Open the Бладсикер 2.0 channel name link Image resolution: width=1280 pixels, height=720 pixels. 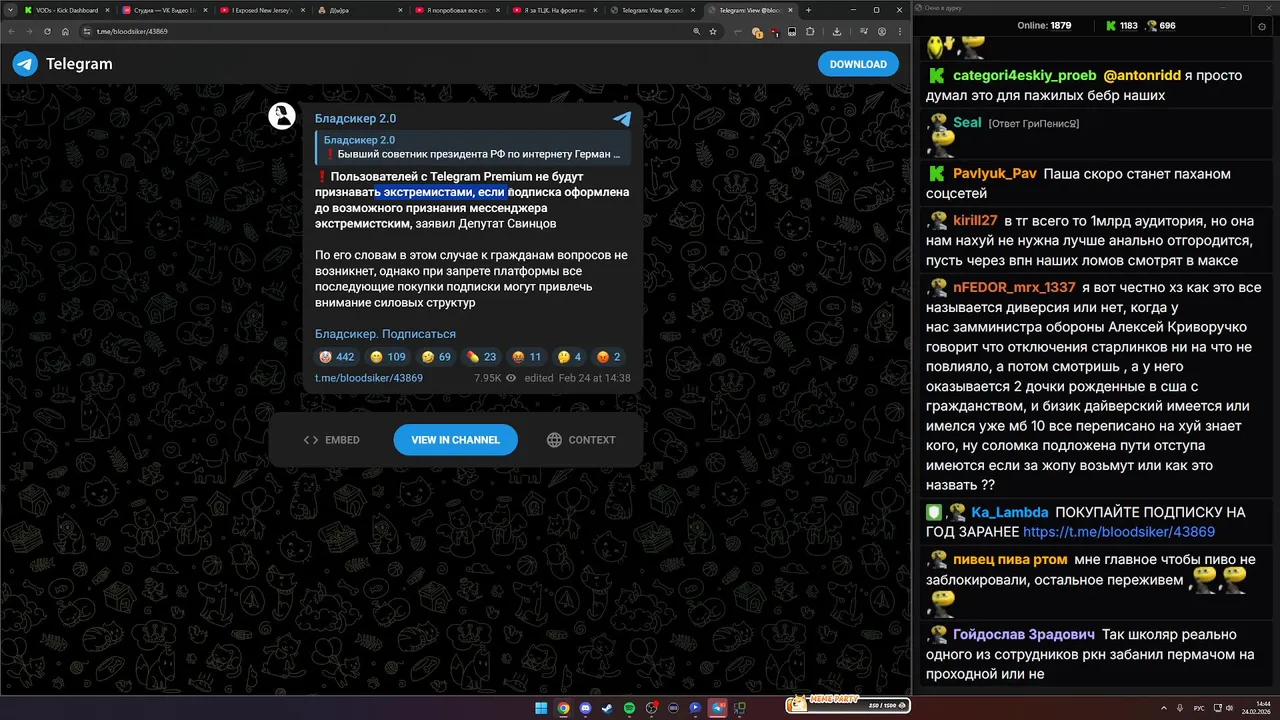pyautogui.click(x=355, y=118)
